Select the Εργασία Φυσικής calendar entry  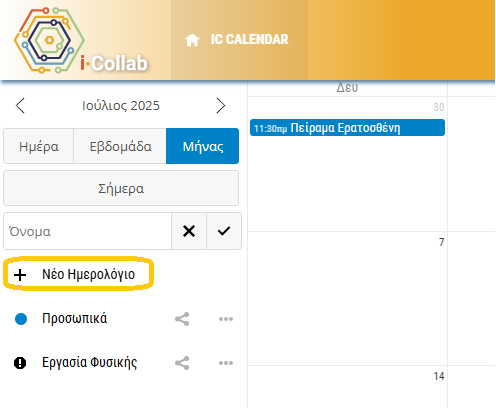click(89, 362)
